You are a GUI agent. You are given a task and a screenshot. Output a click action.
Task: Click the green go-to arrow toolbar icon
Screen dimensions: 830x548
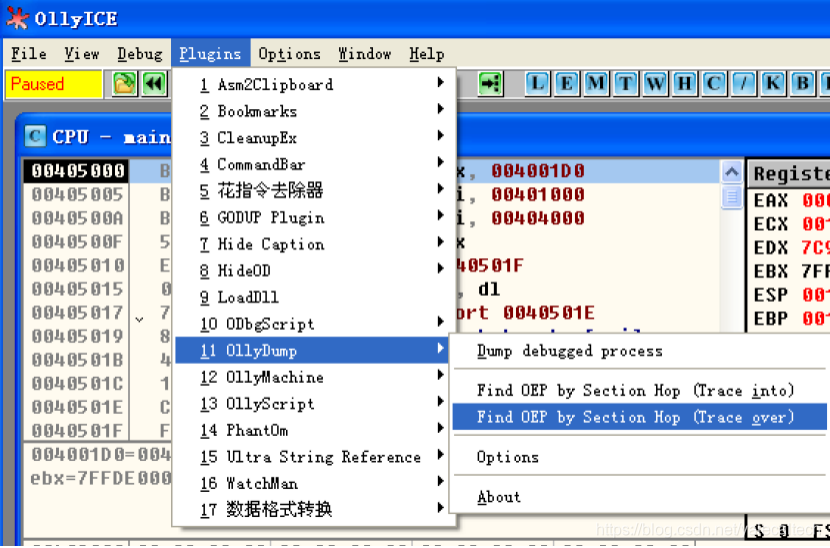[x=490, y=84]
